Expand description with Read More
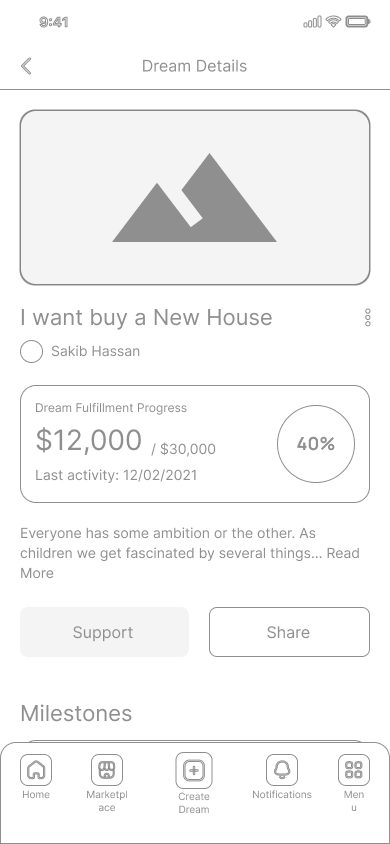The image size is (390, 844). tap(190, 563)
